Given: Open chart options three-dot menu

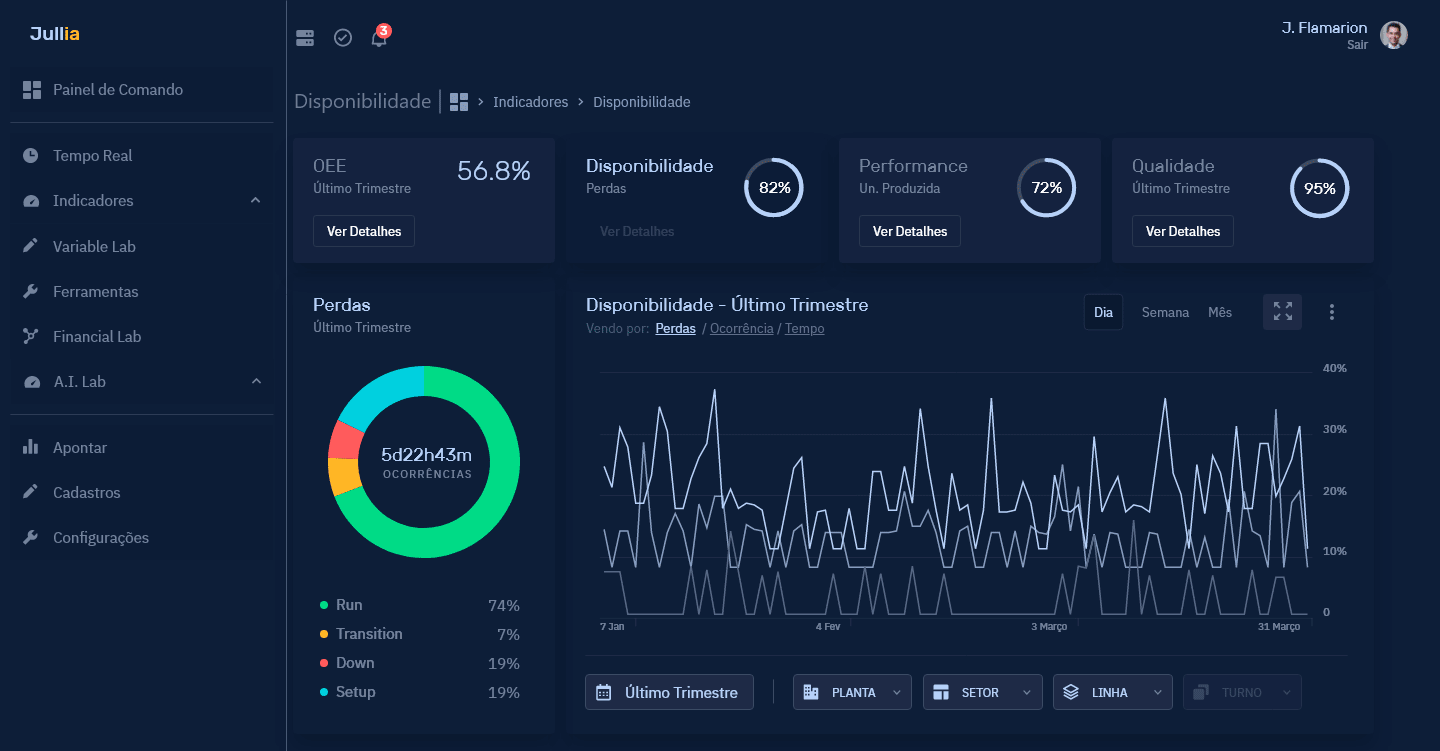Looking at the screenshot, I should coord(1332,312).
